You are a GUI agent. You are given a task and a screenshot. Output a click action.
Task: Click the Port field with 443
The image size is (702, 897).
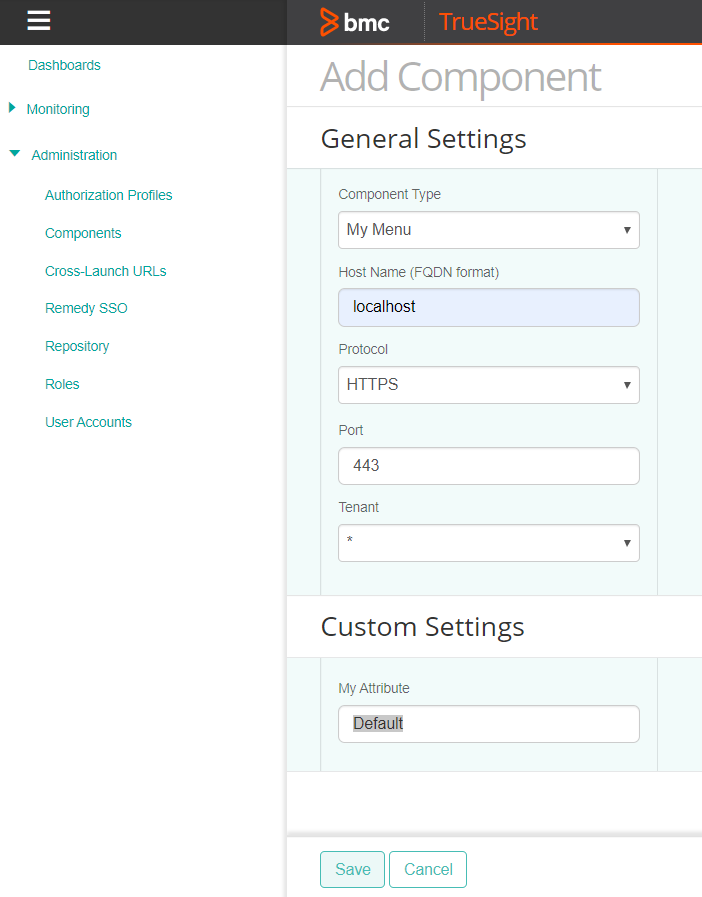(489, 466)
